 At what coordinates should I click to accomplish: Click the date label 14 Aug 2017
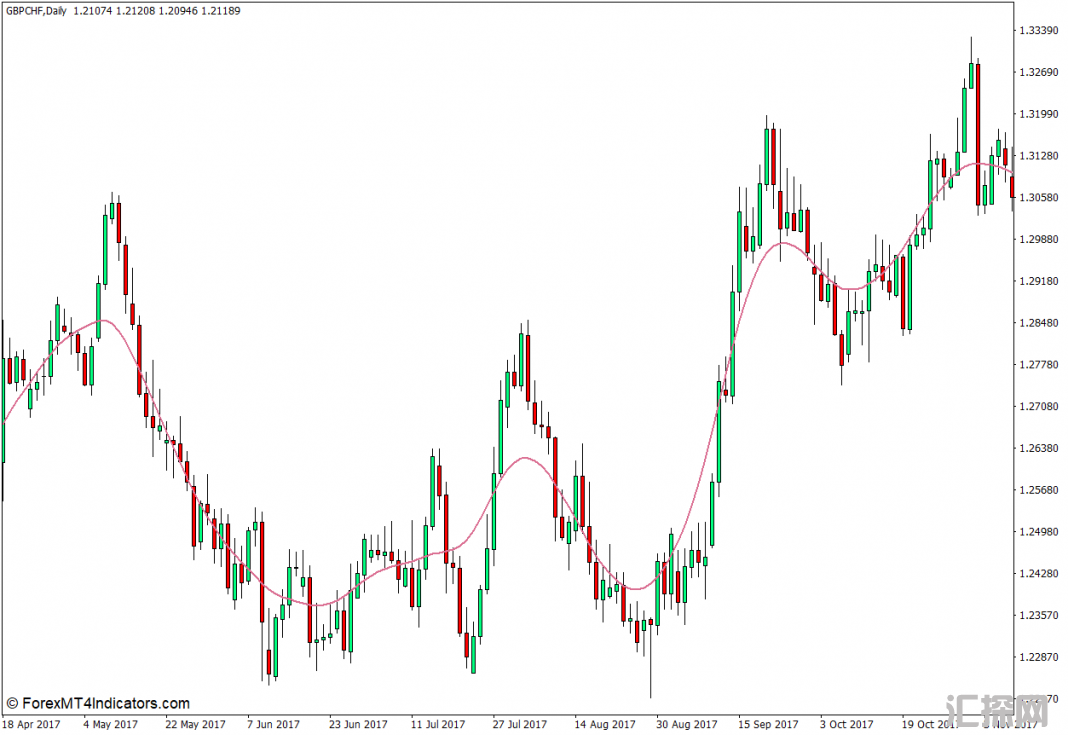click(605, 724)
